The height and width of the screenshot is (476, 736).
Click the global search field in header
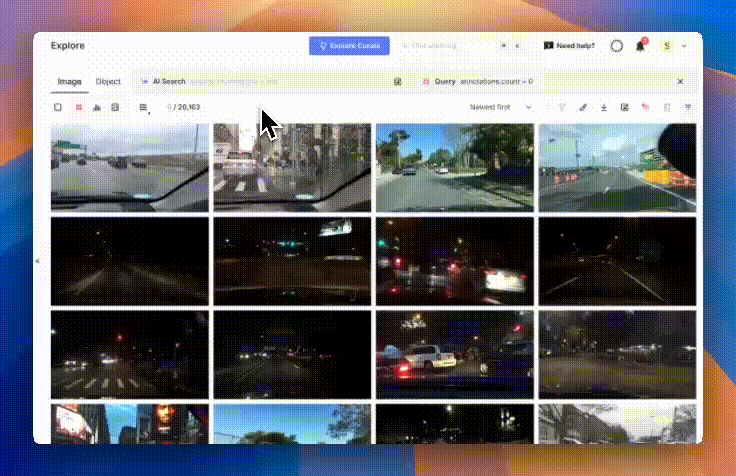[x=461, y=46]
